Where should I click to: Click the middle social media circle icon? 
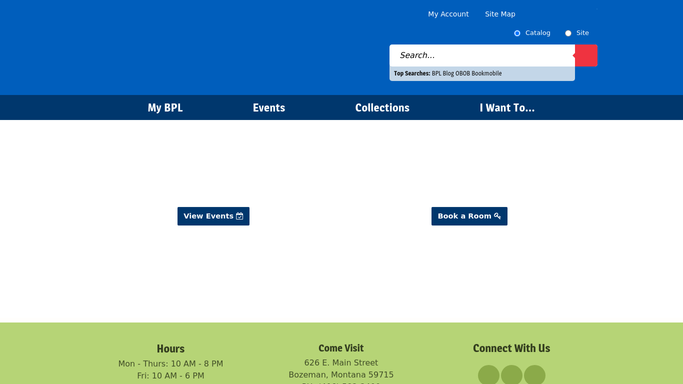click(512, 375)
